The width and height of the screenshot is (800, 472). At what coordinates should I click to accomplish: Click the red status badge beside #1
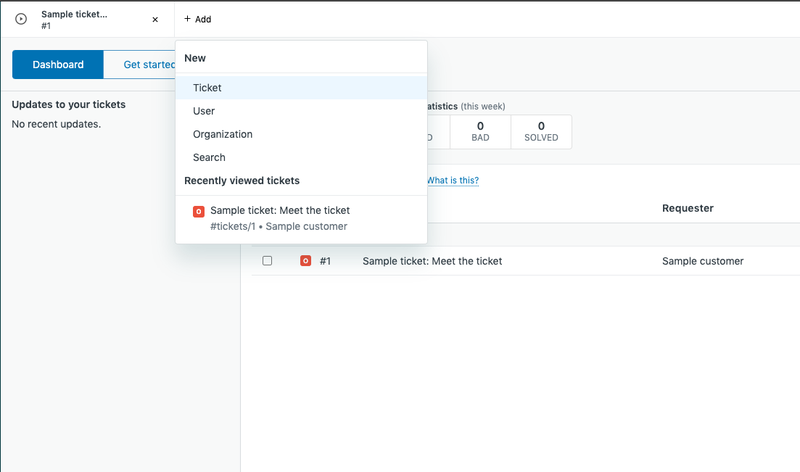pyautogui.click(x=306, y=261)
